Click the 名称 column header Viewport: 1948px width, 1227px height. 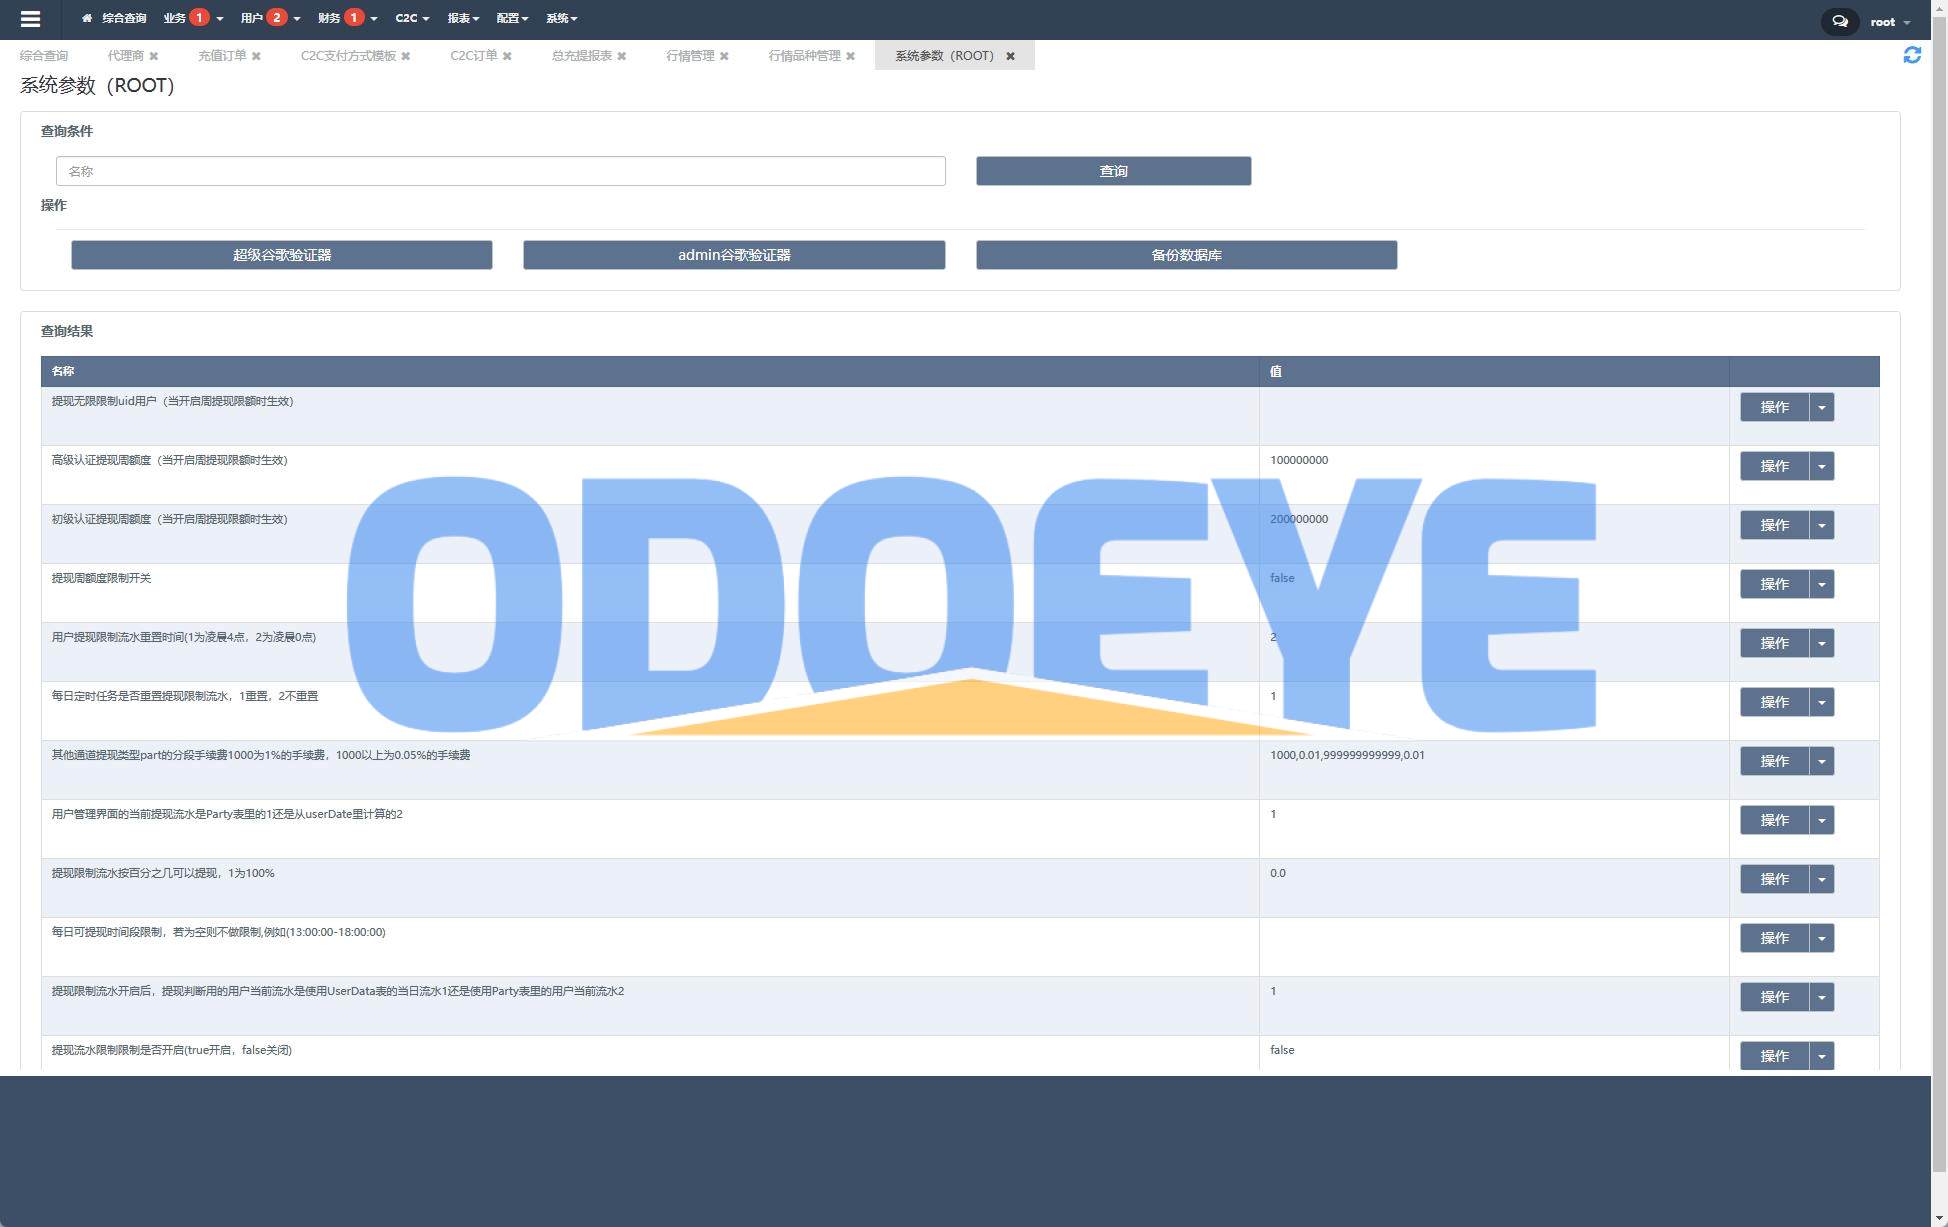click(x=650, y=371)
